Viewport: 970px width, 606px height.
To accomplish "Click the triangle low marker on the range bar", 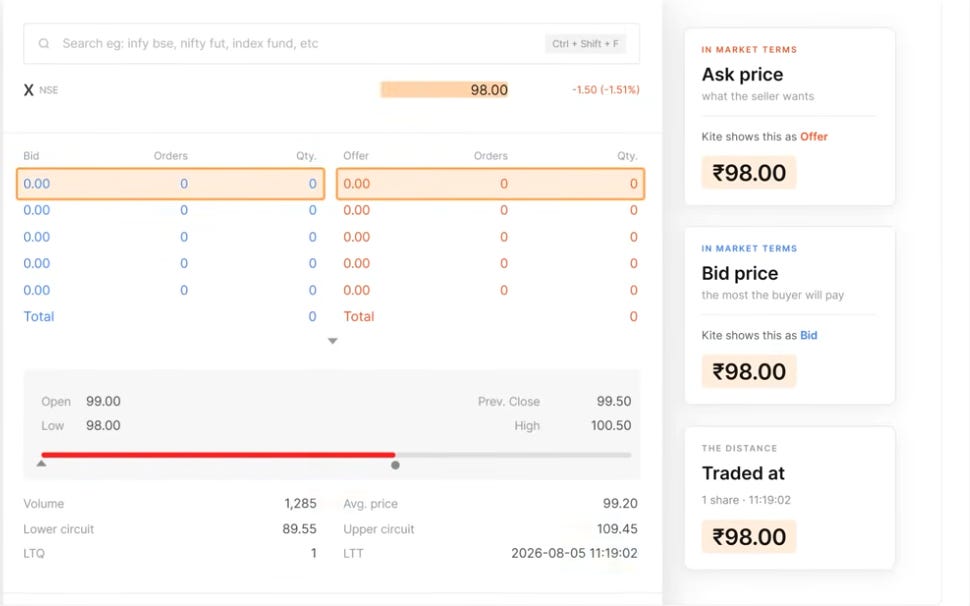I will click(x=41, y=463).
